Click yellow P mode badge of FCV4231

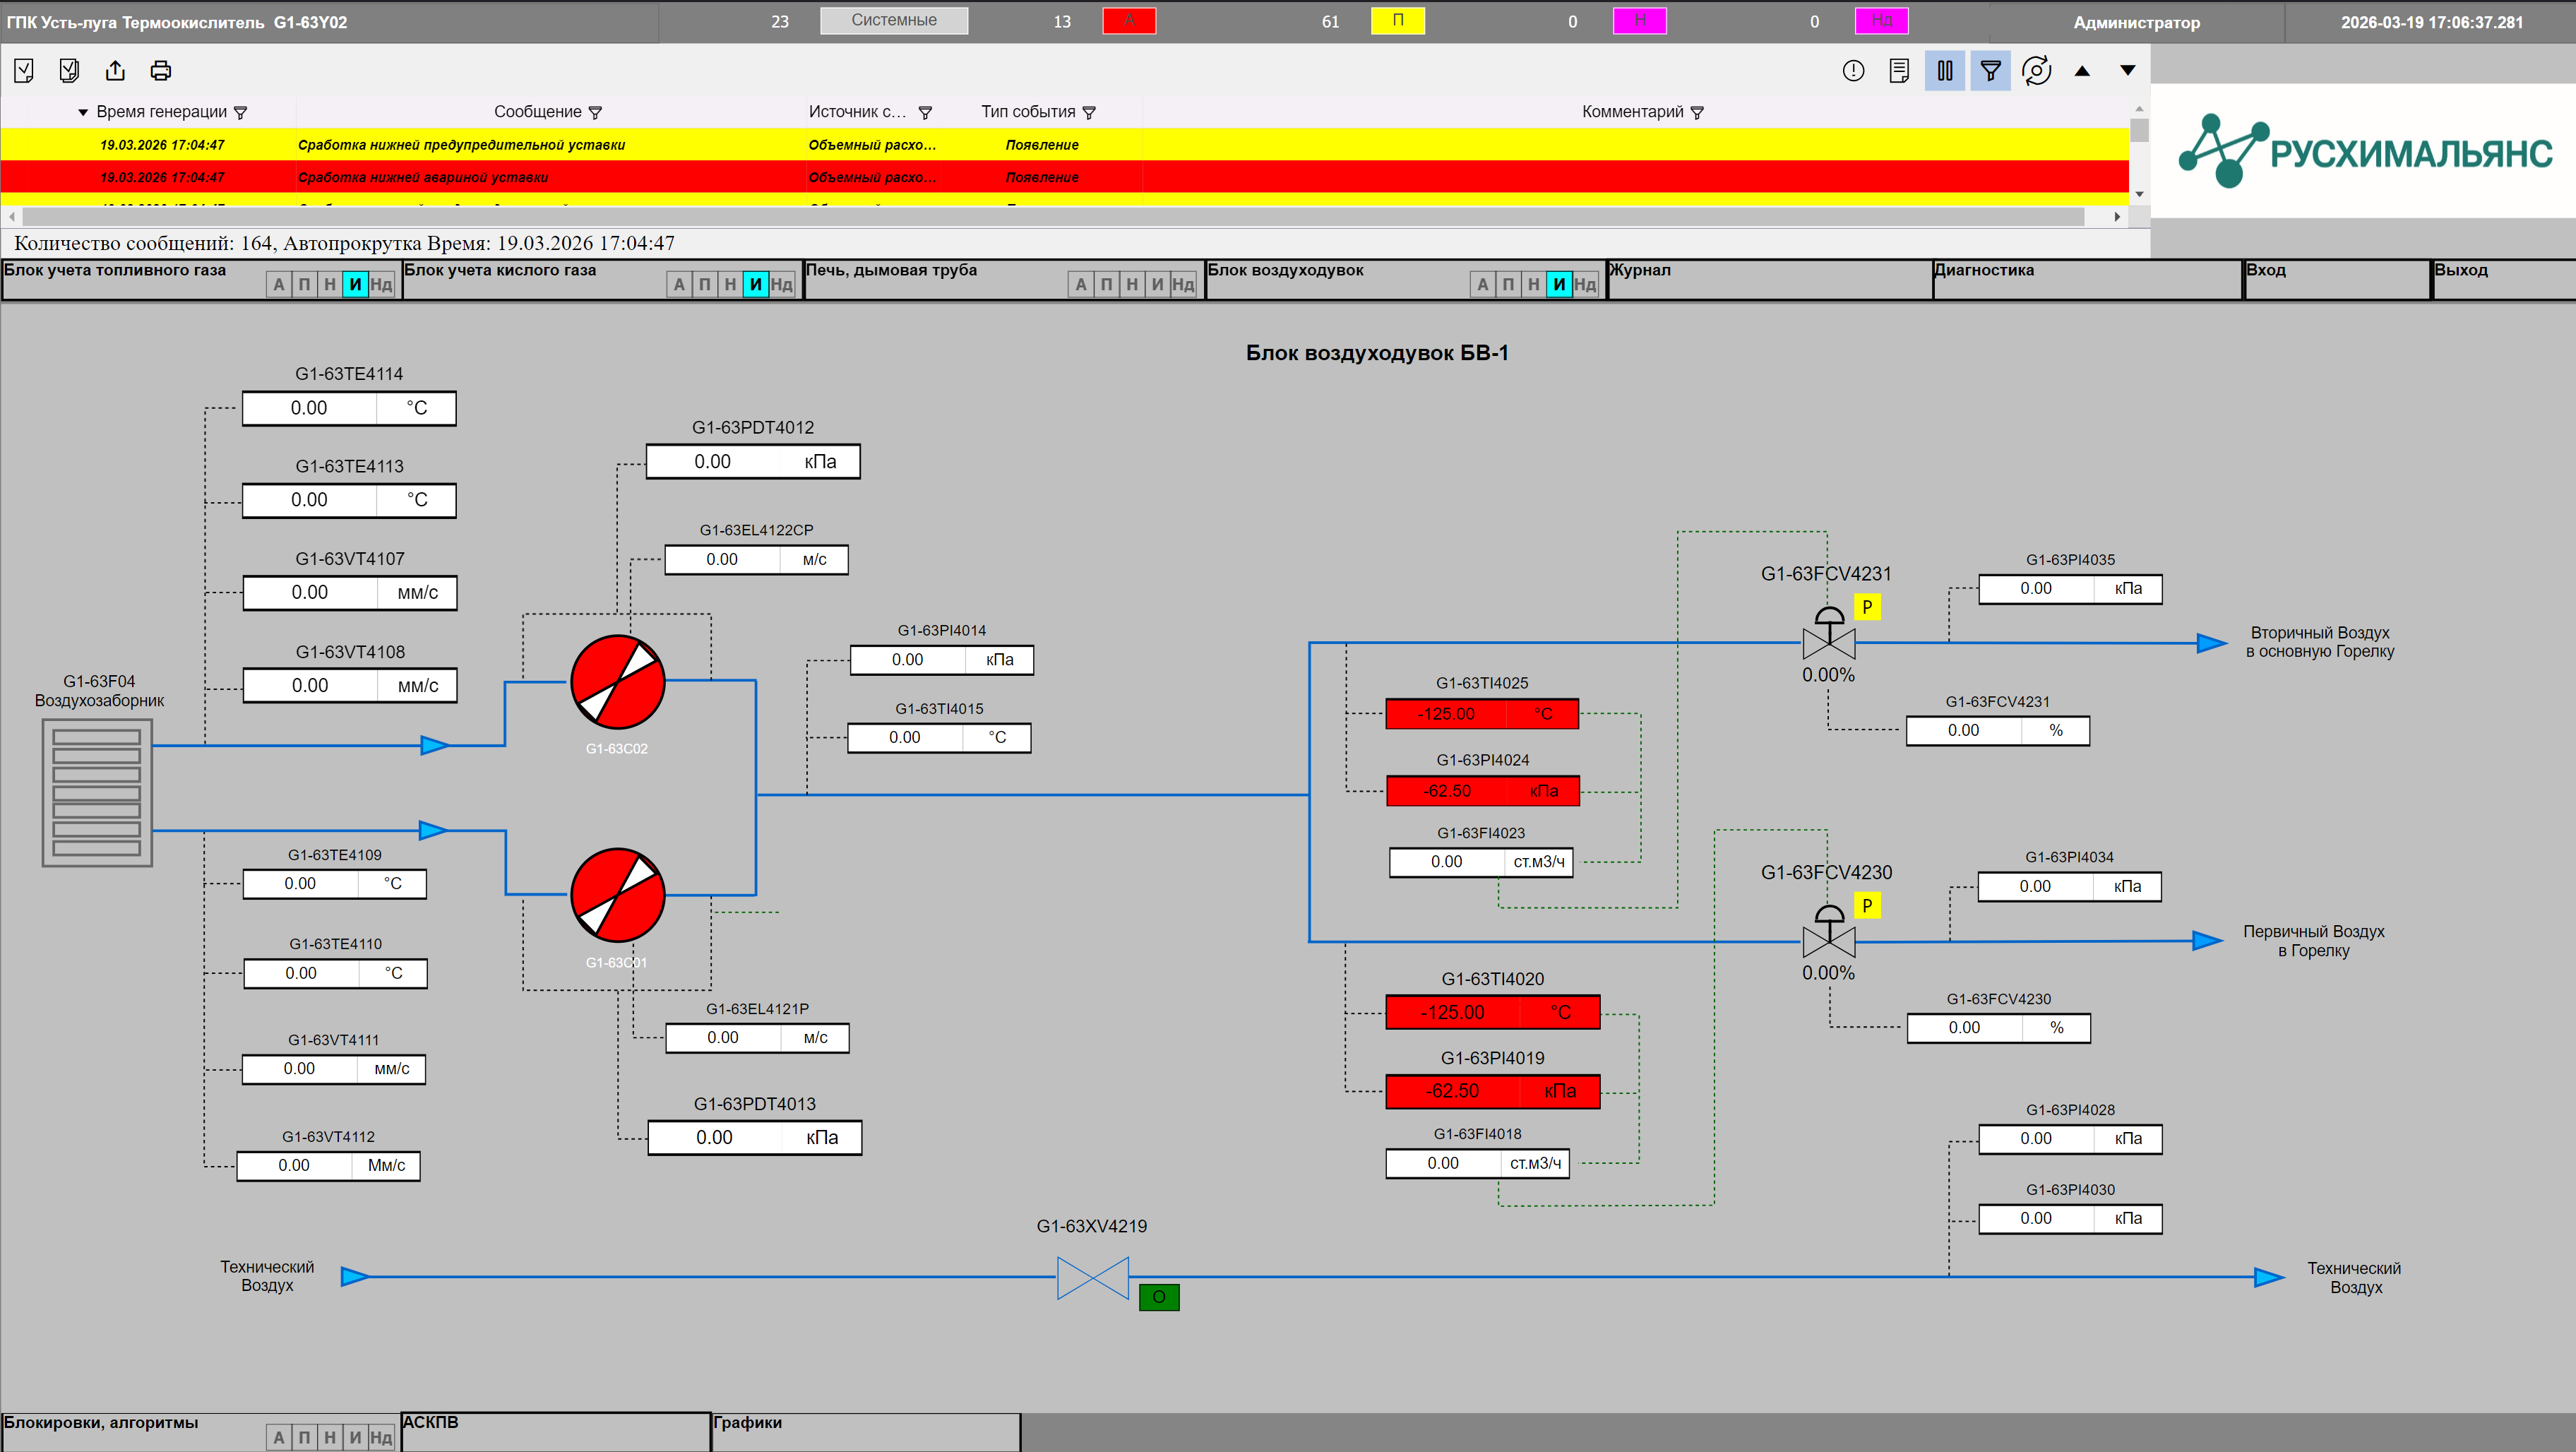click(x=1867, y=607)
